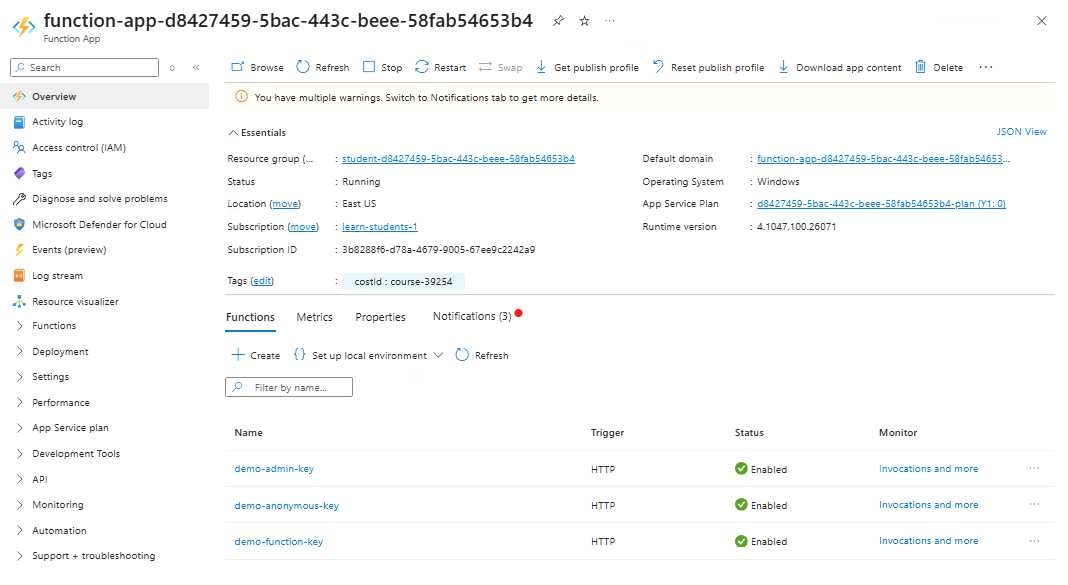The width and height of the screenshot is (1068, 585).
Task: Expand the Deployment menu group
Action: pyautogui.click(x=60, y=352)
